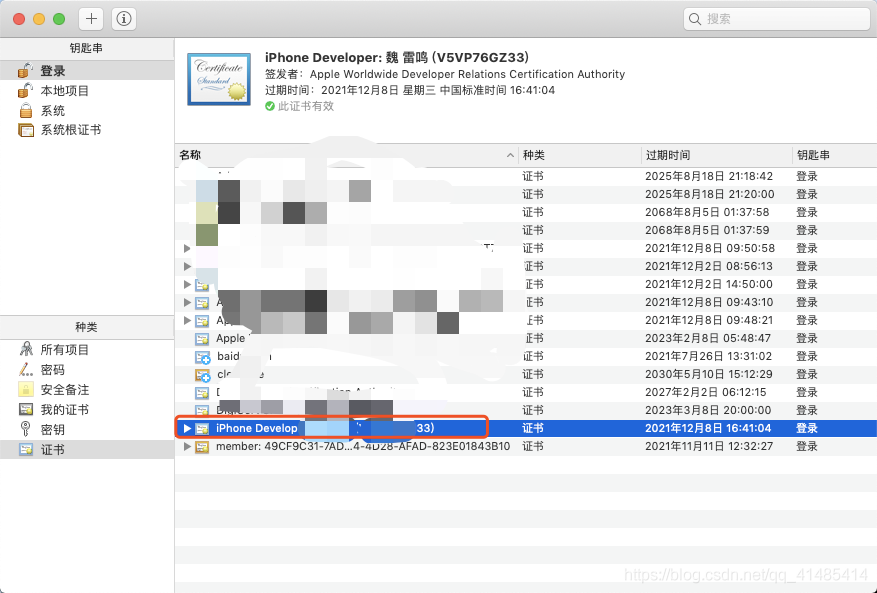Click expiry date 2030年5月10日 15:12:29

click(x=709, y=374)
